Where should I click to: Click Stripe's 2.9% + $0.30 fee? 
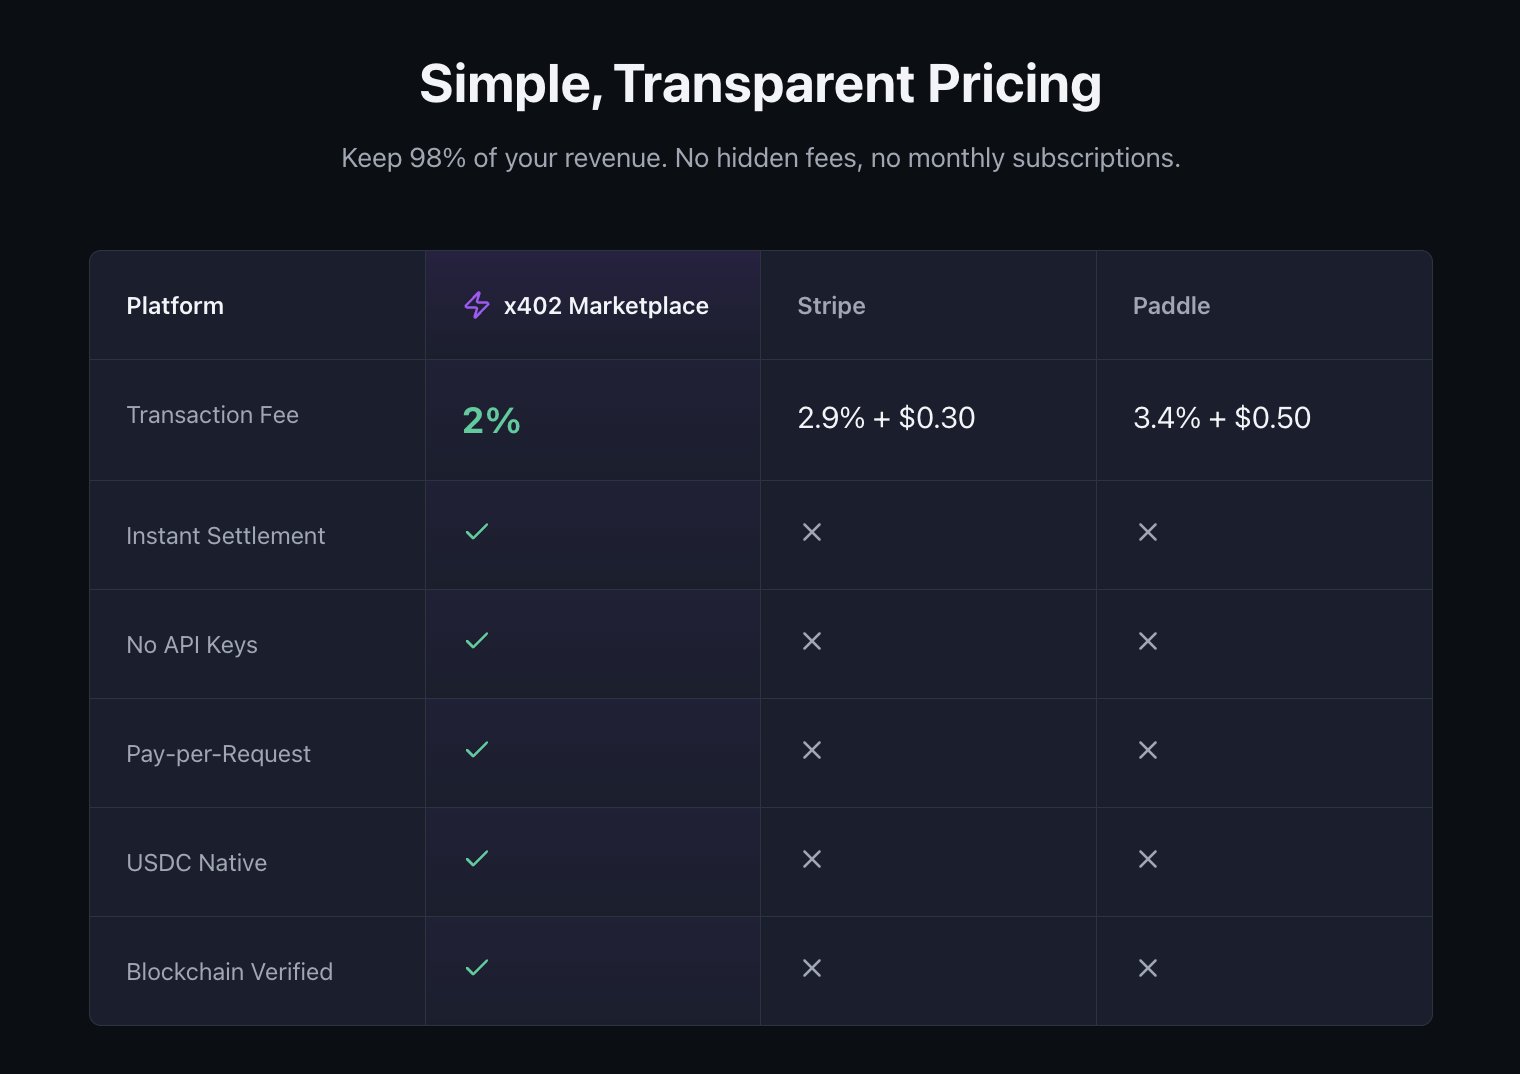[x=886, y=418]
